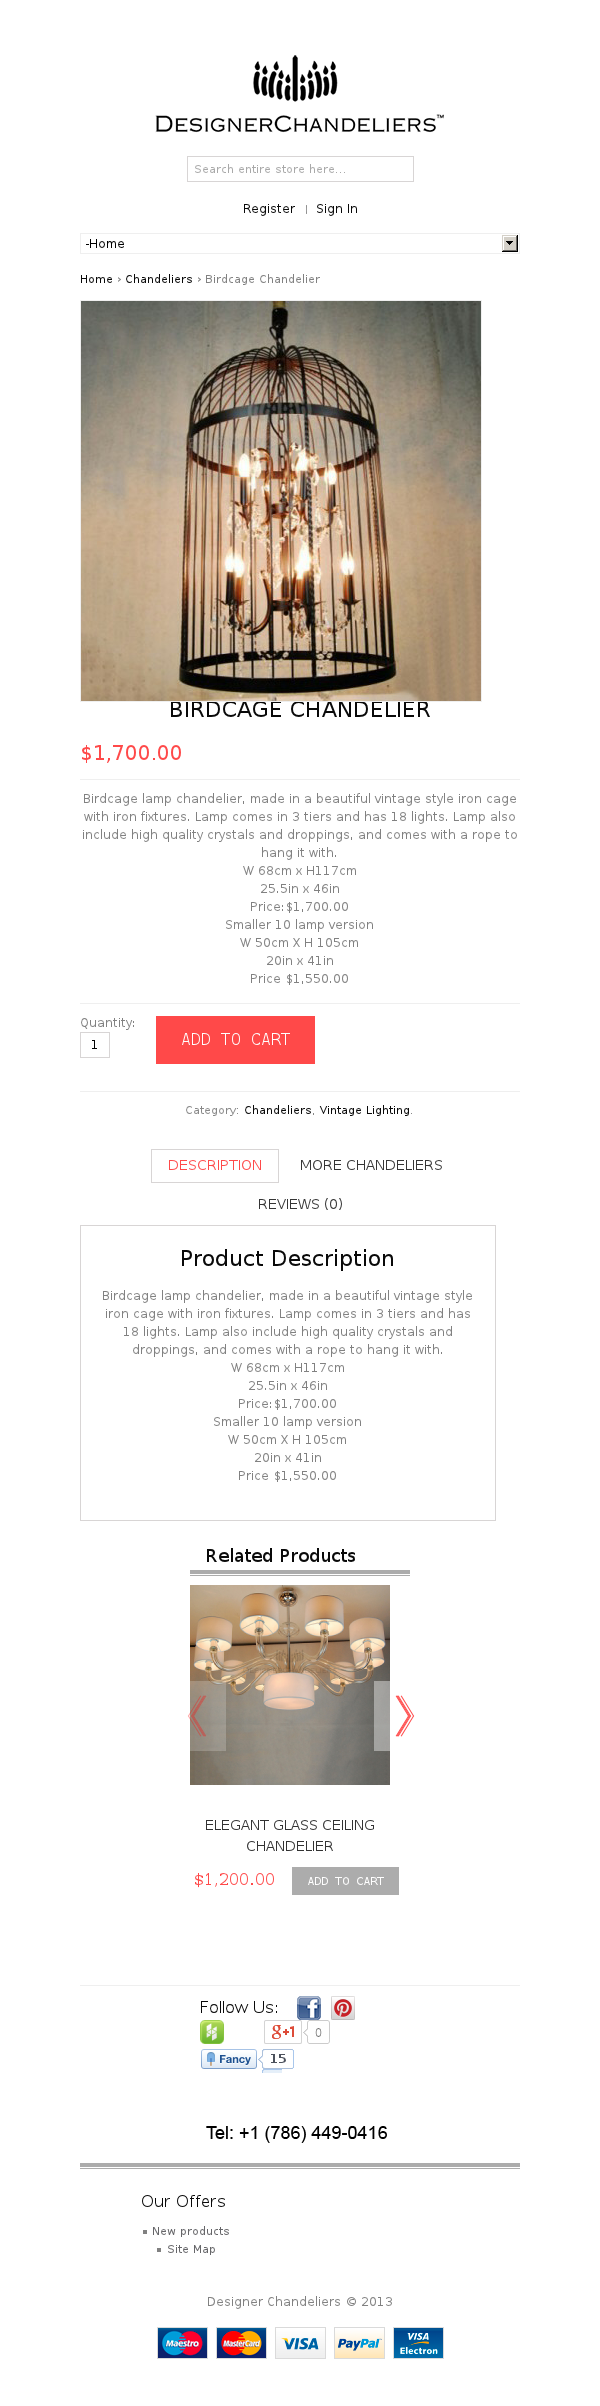This screenshot has height=2406, width=600.
Task: Focus the store search field
Action: [x=300, y=169]
